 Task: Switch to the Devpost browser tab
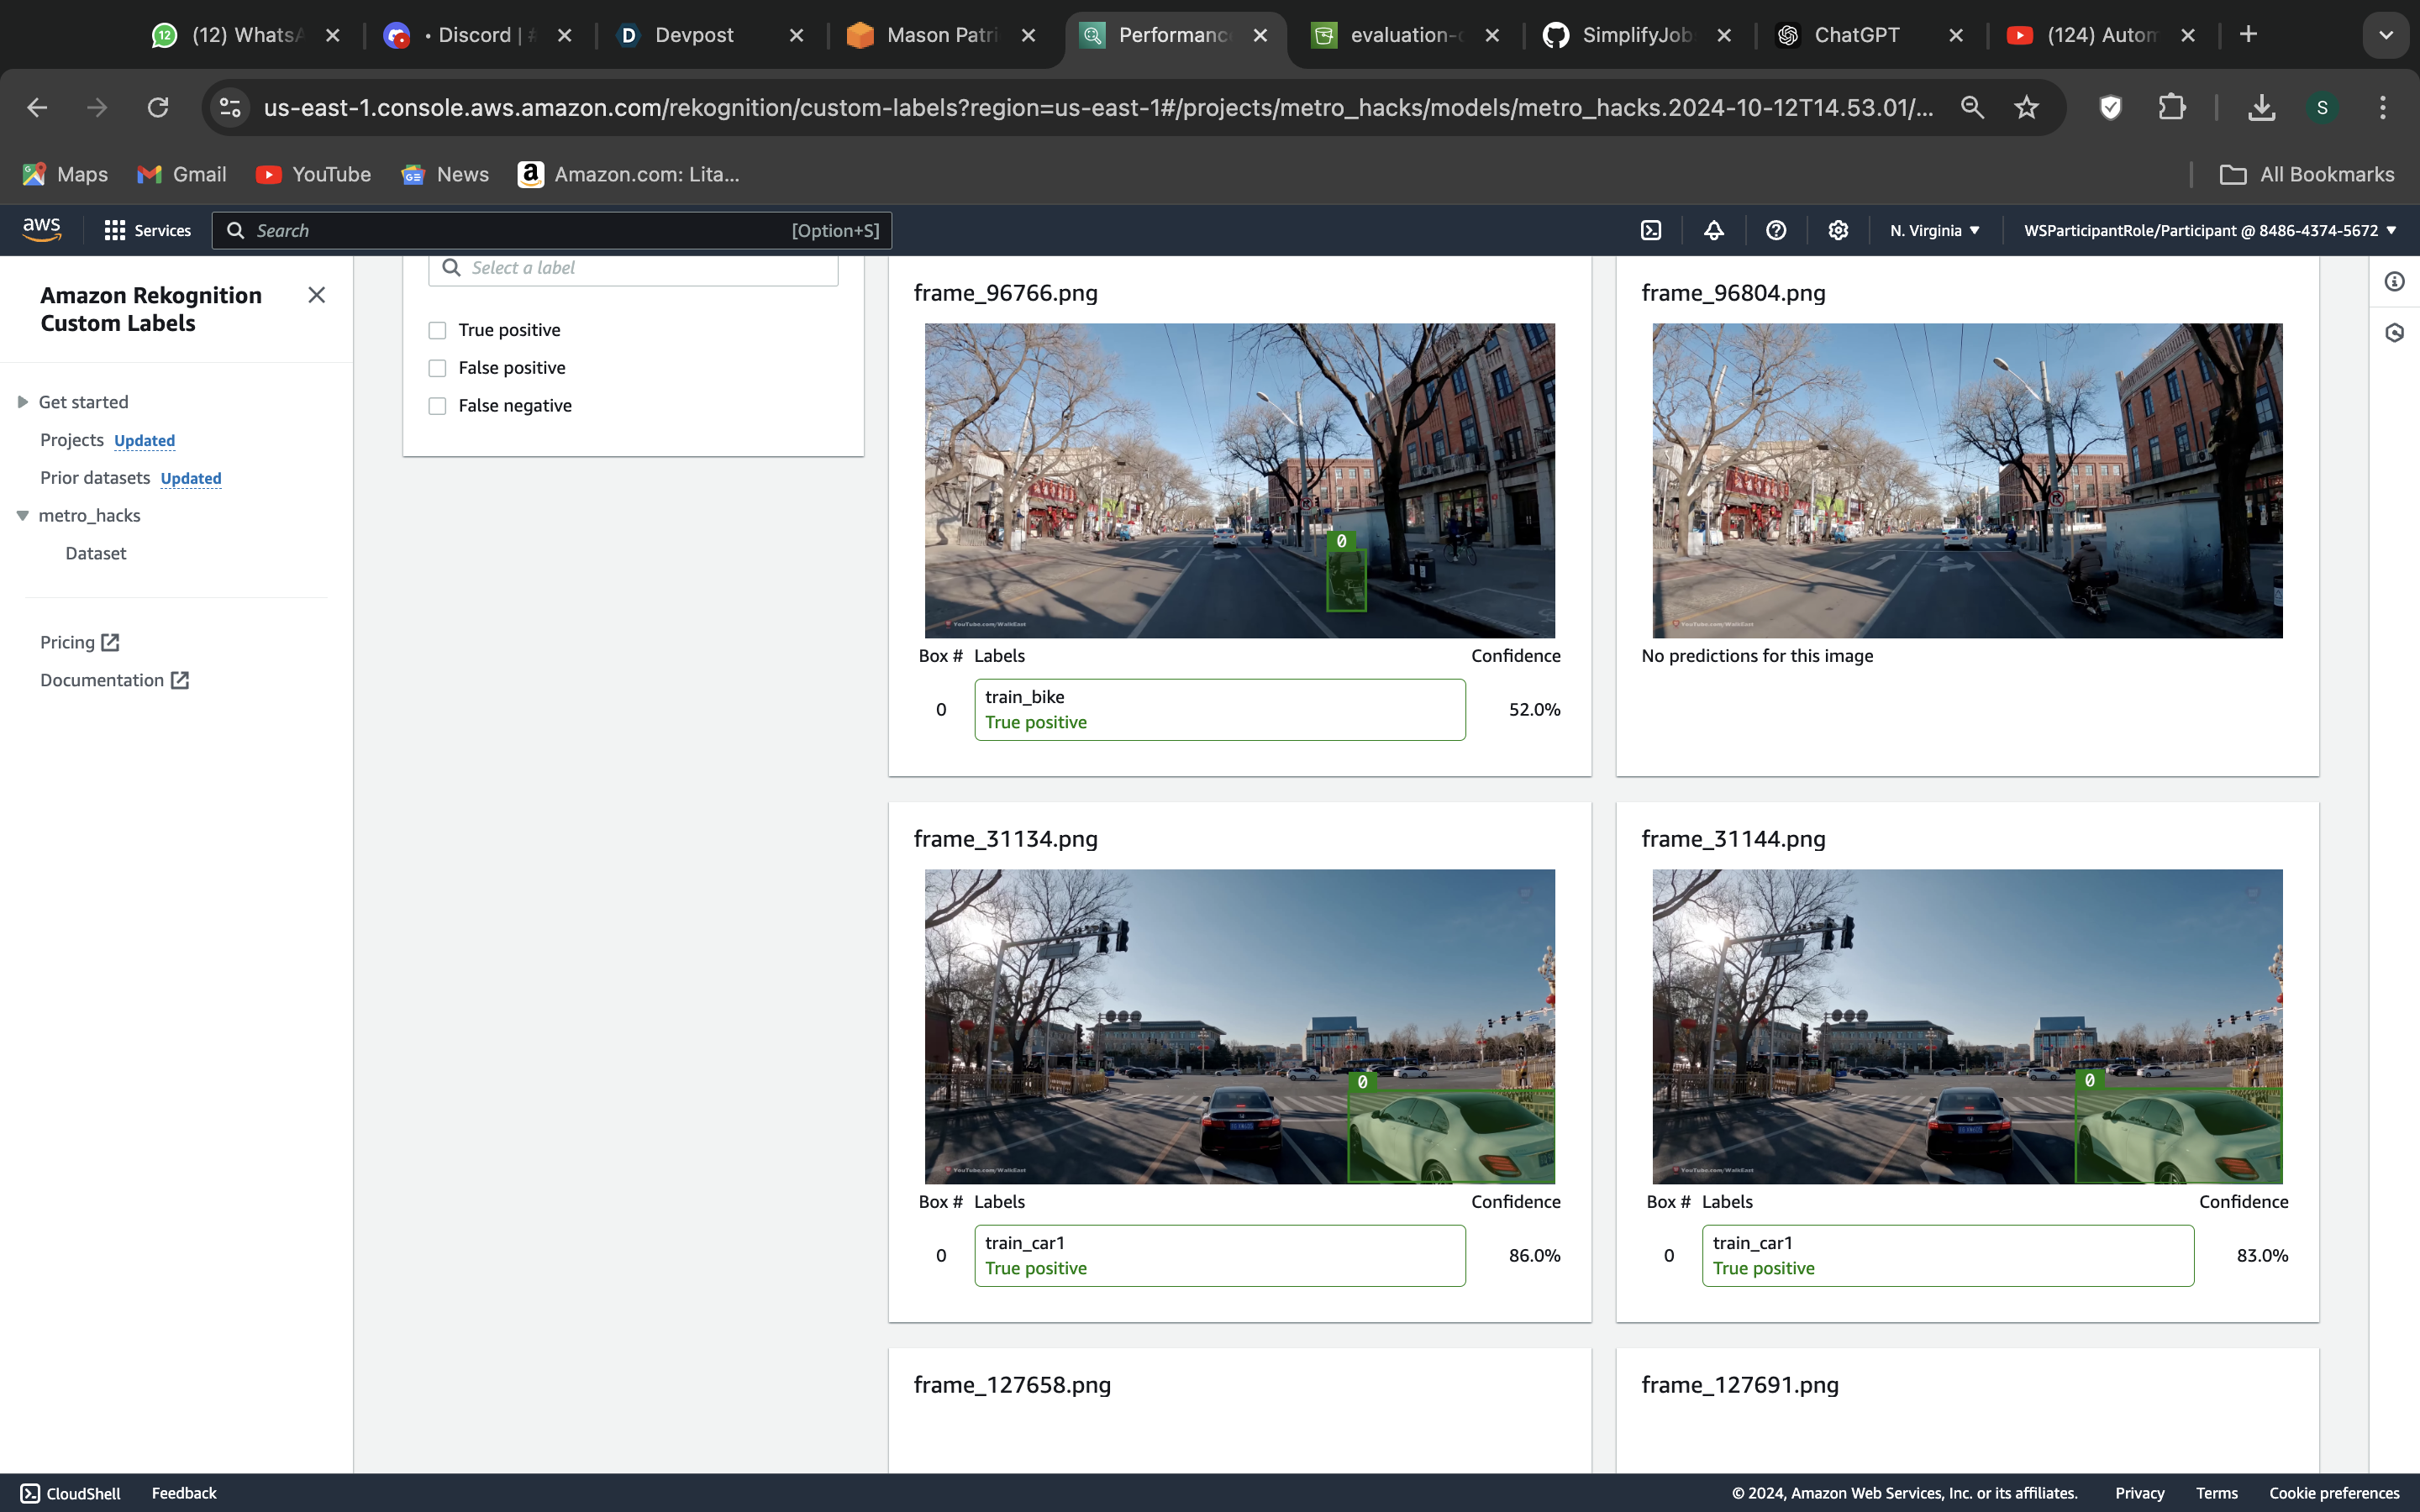point(694,35)
